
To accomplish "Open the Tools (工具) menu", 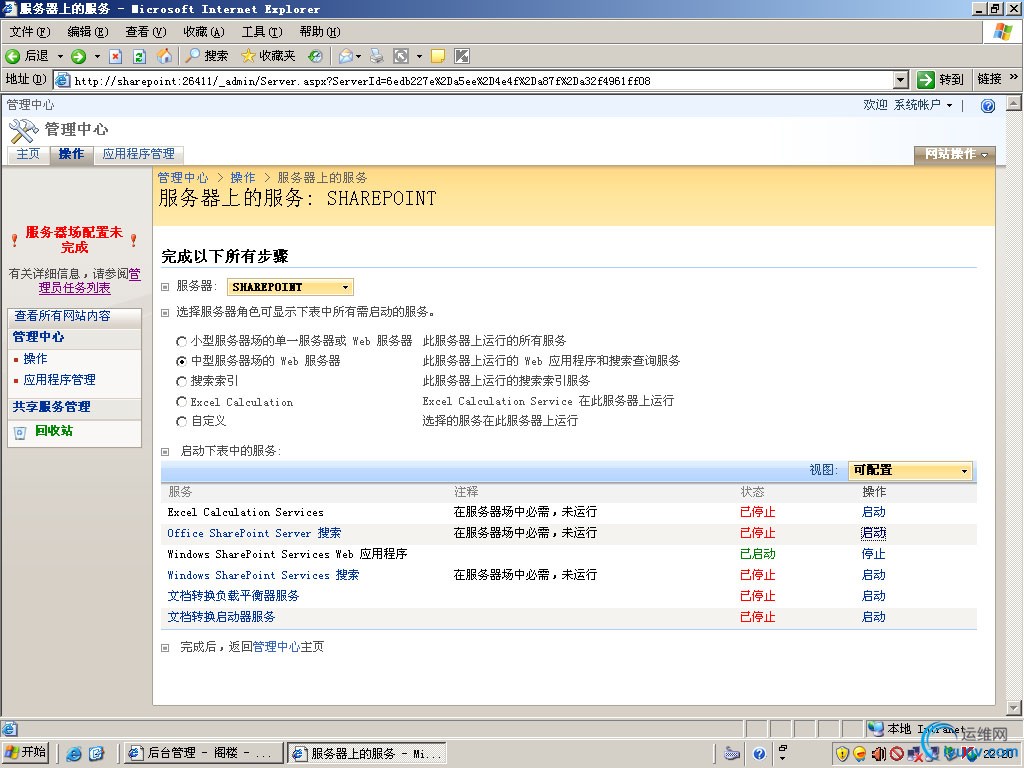I will pos(262,31).
